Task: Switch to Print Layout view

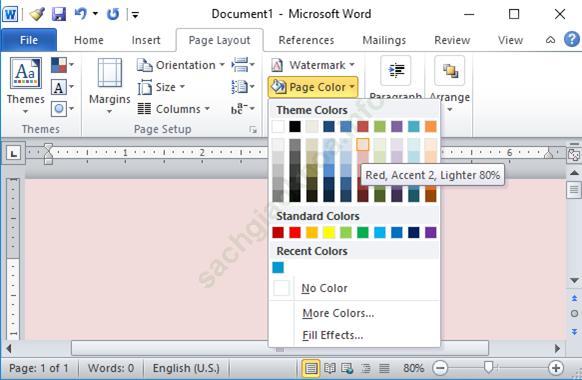Action: pyautogui.click(x=311, y=368)
